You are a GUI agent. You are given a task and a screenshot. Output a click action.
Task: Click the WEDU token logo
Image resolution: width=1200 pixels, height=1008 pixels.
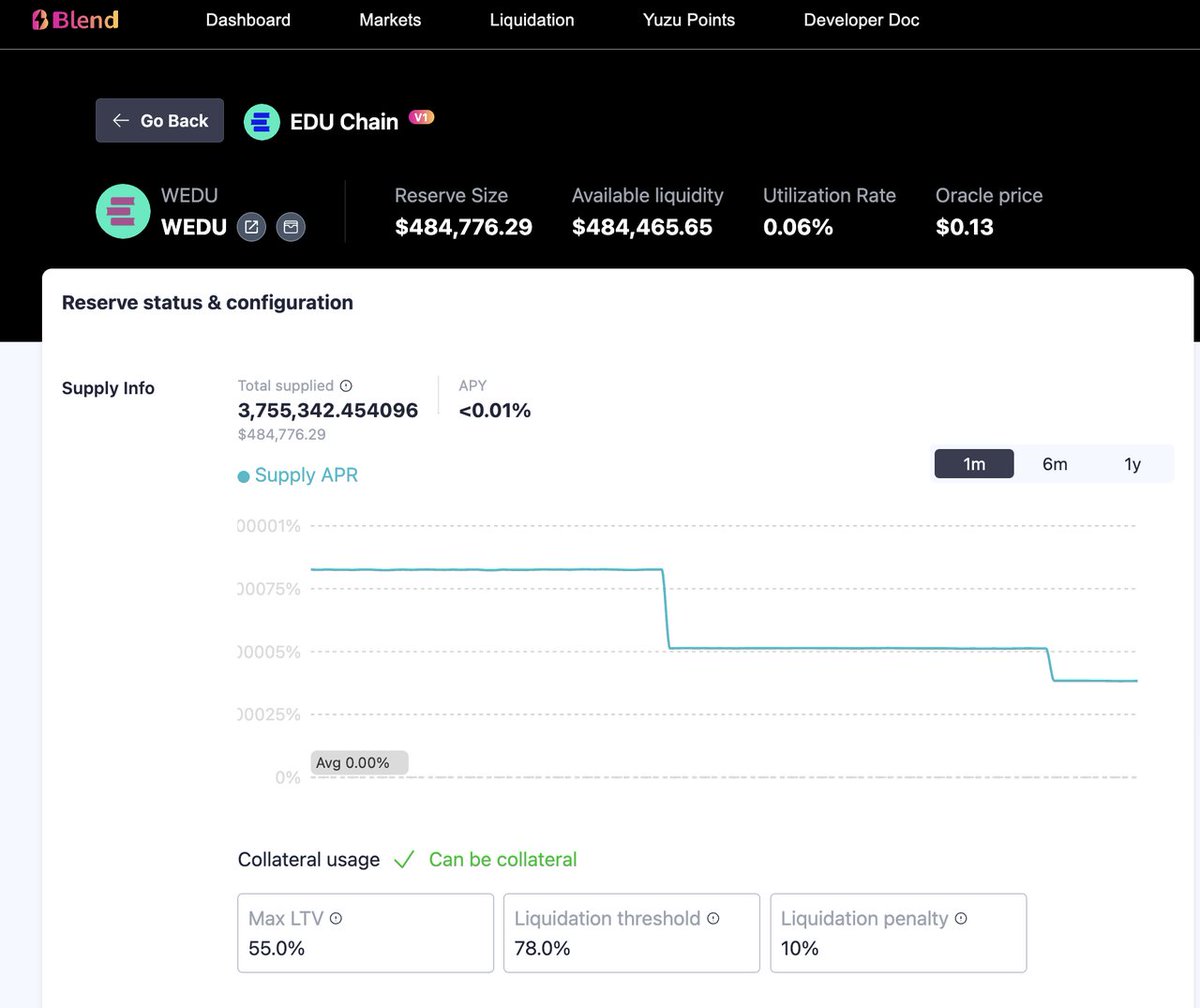(123, 211)
